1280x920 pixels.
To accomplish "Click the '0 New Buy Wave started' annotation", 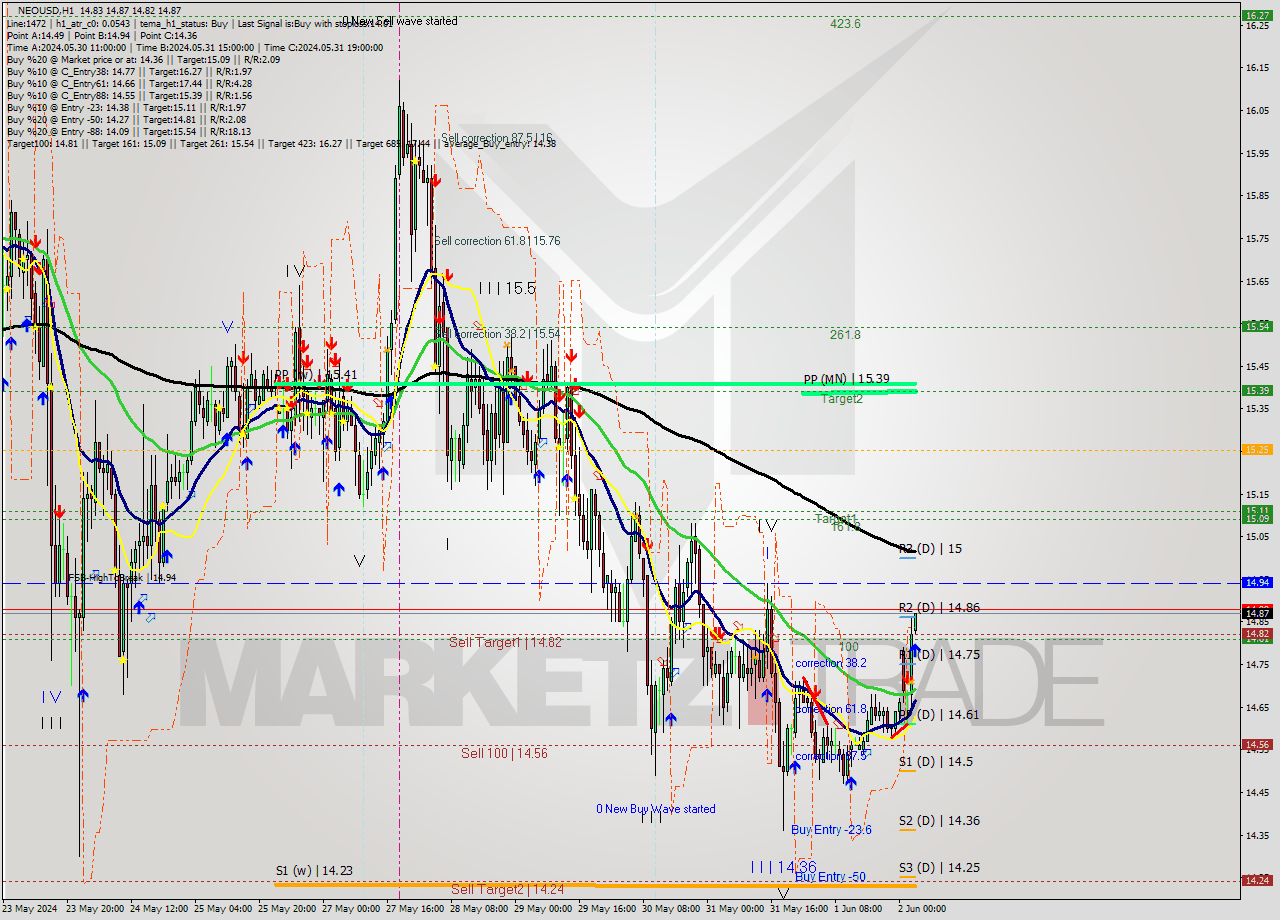I will (656, 809).
